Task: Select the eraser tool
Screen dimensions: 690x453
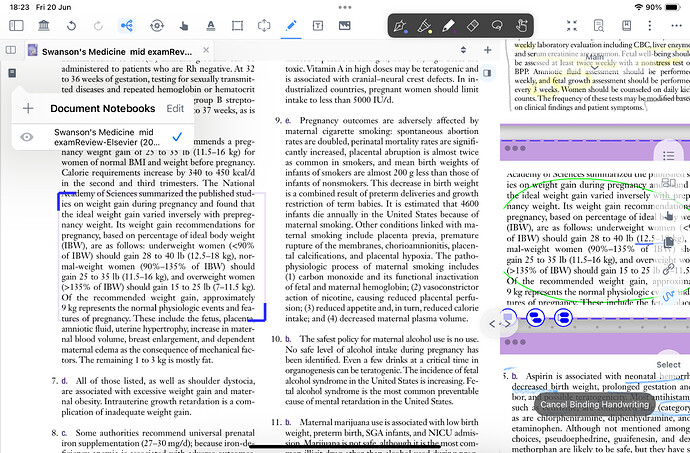Action: [x=473, y=26]
